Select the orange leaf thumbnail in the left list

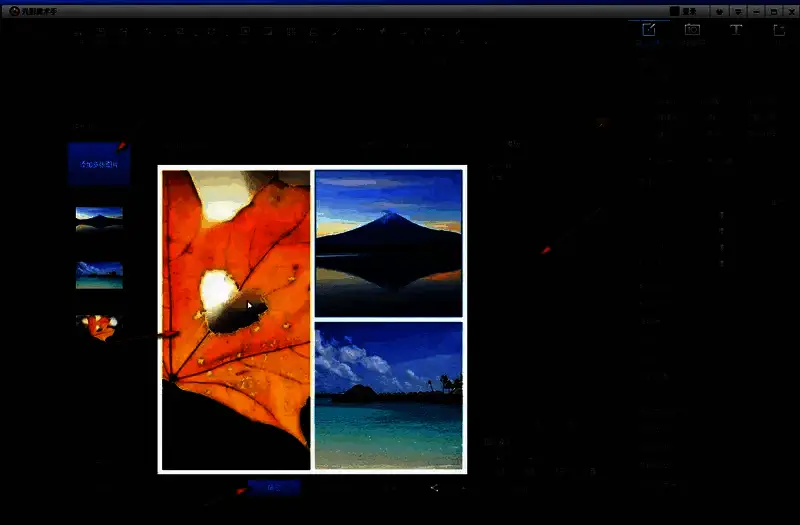coord(99,328)
